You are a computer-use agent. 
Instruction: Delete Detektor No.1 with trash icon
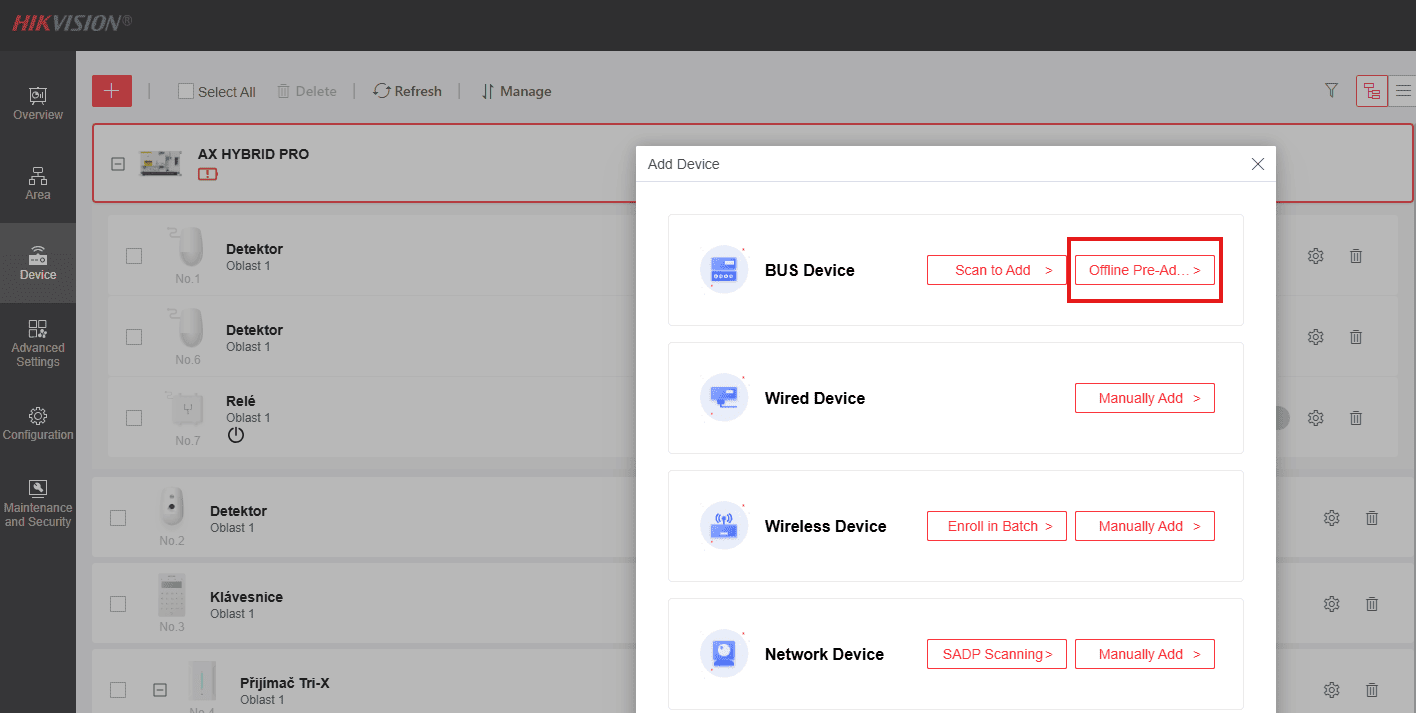click(1356, 256)
